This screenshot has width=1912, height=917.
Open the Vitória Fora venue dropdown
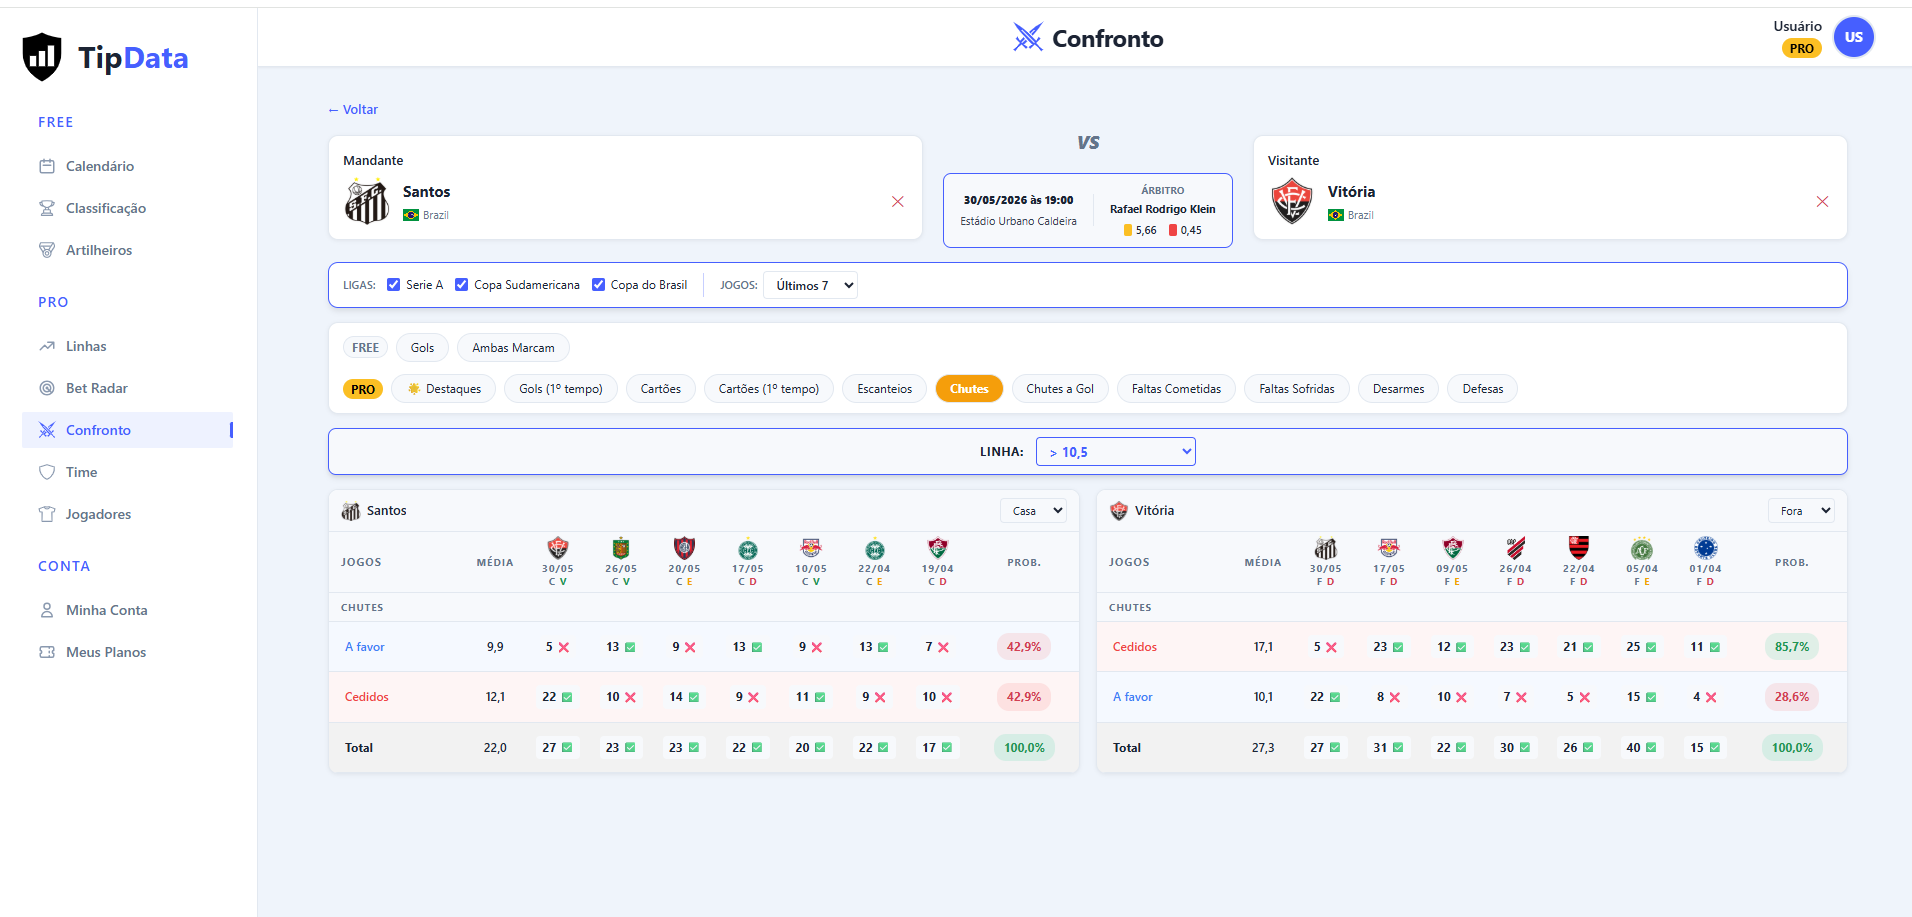tap(1801, 511)
